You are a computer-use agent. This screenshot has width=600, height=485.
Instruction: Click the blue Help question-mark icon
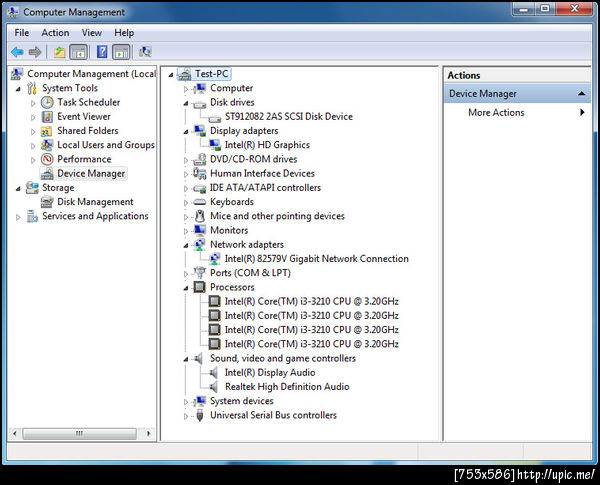102,52
